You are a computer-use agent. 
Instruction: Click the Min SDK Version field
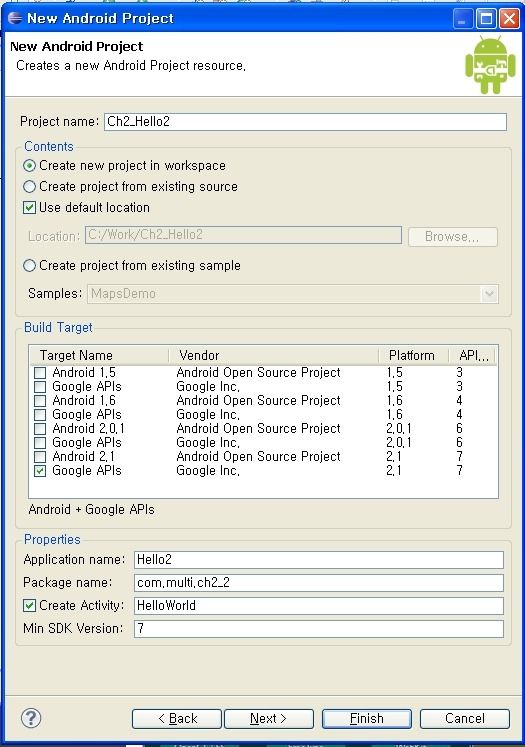(319, 628)
